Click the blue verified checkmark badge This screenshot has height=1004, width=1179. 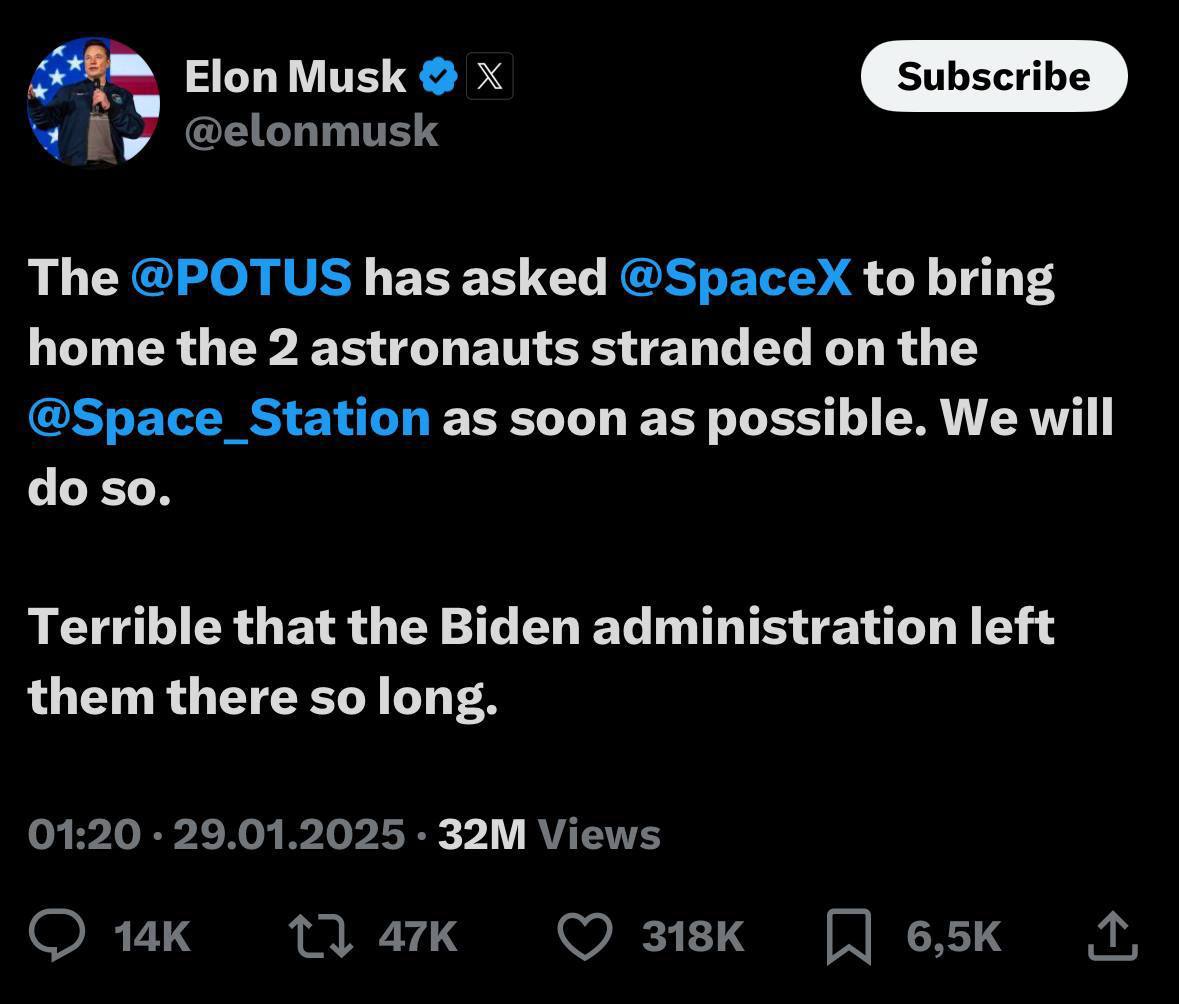pyautogui.click(x=438, y=77)
